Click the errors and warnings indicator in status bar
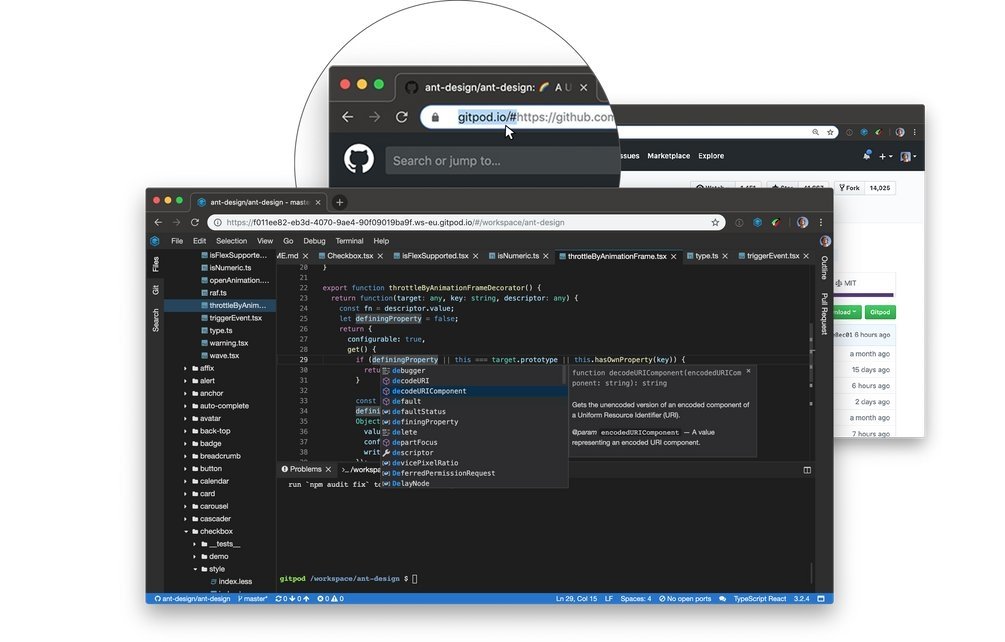This screenshot has width=1005, height=642. point(331,598)
